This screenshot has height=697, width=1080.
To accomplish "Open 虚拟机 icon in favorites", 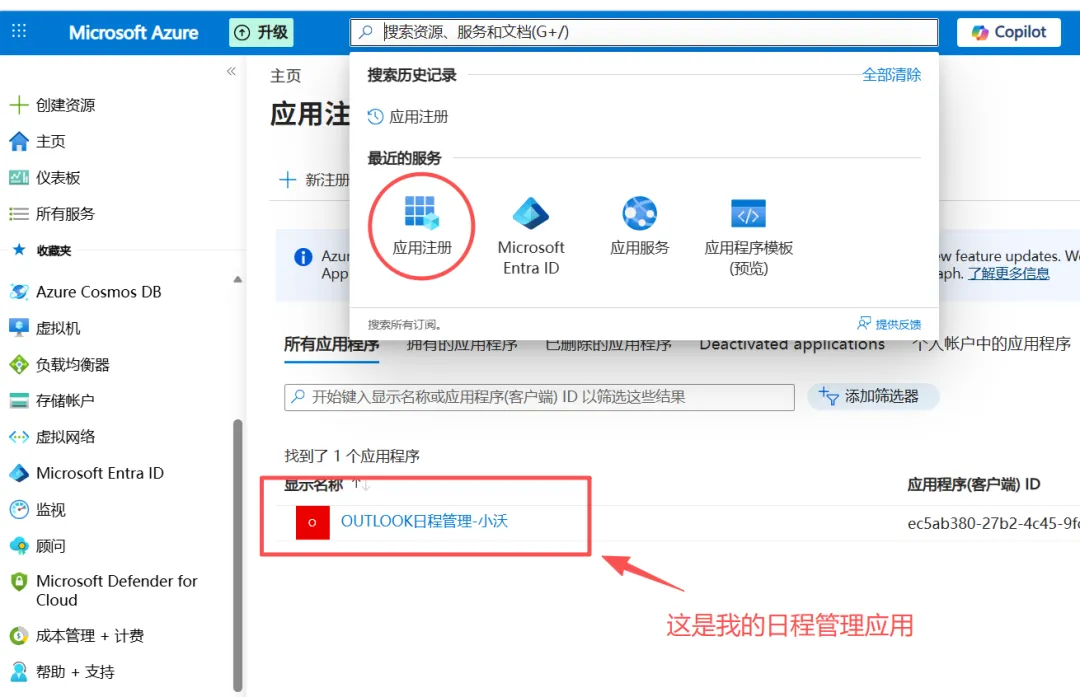I will (x=19, y=328).
